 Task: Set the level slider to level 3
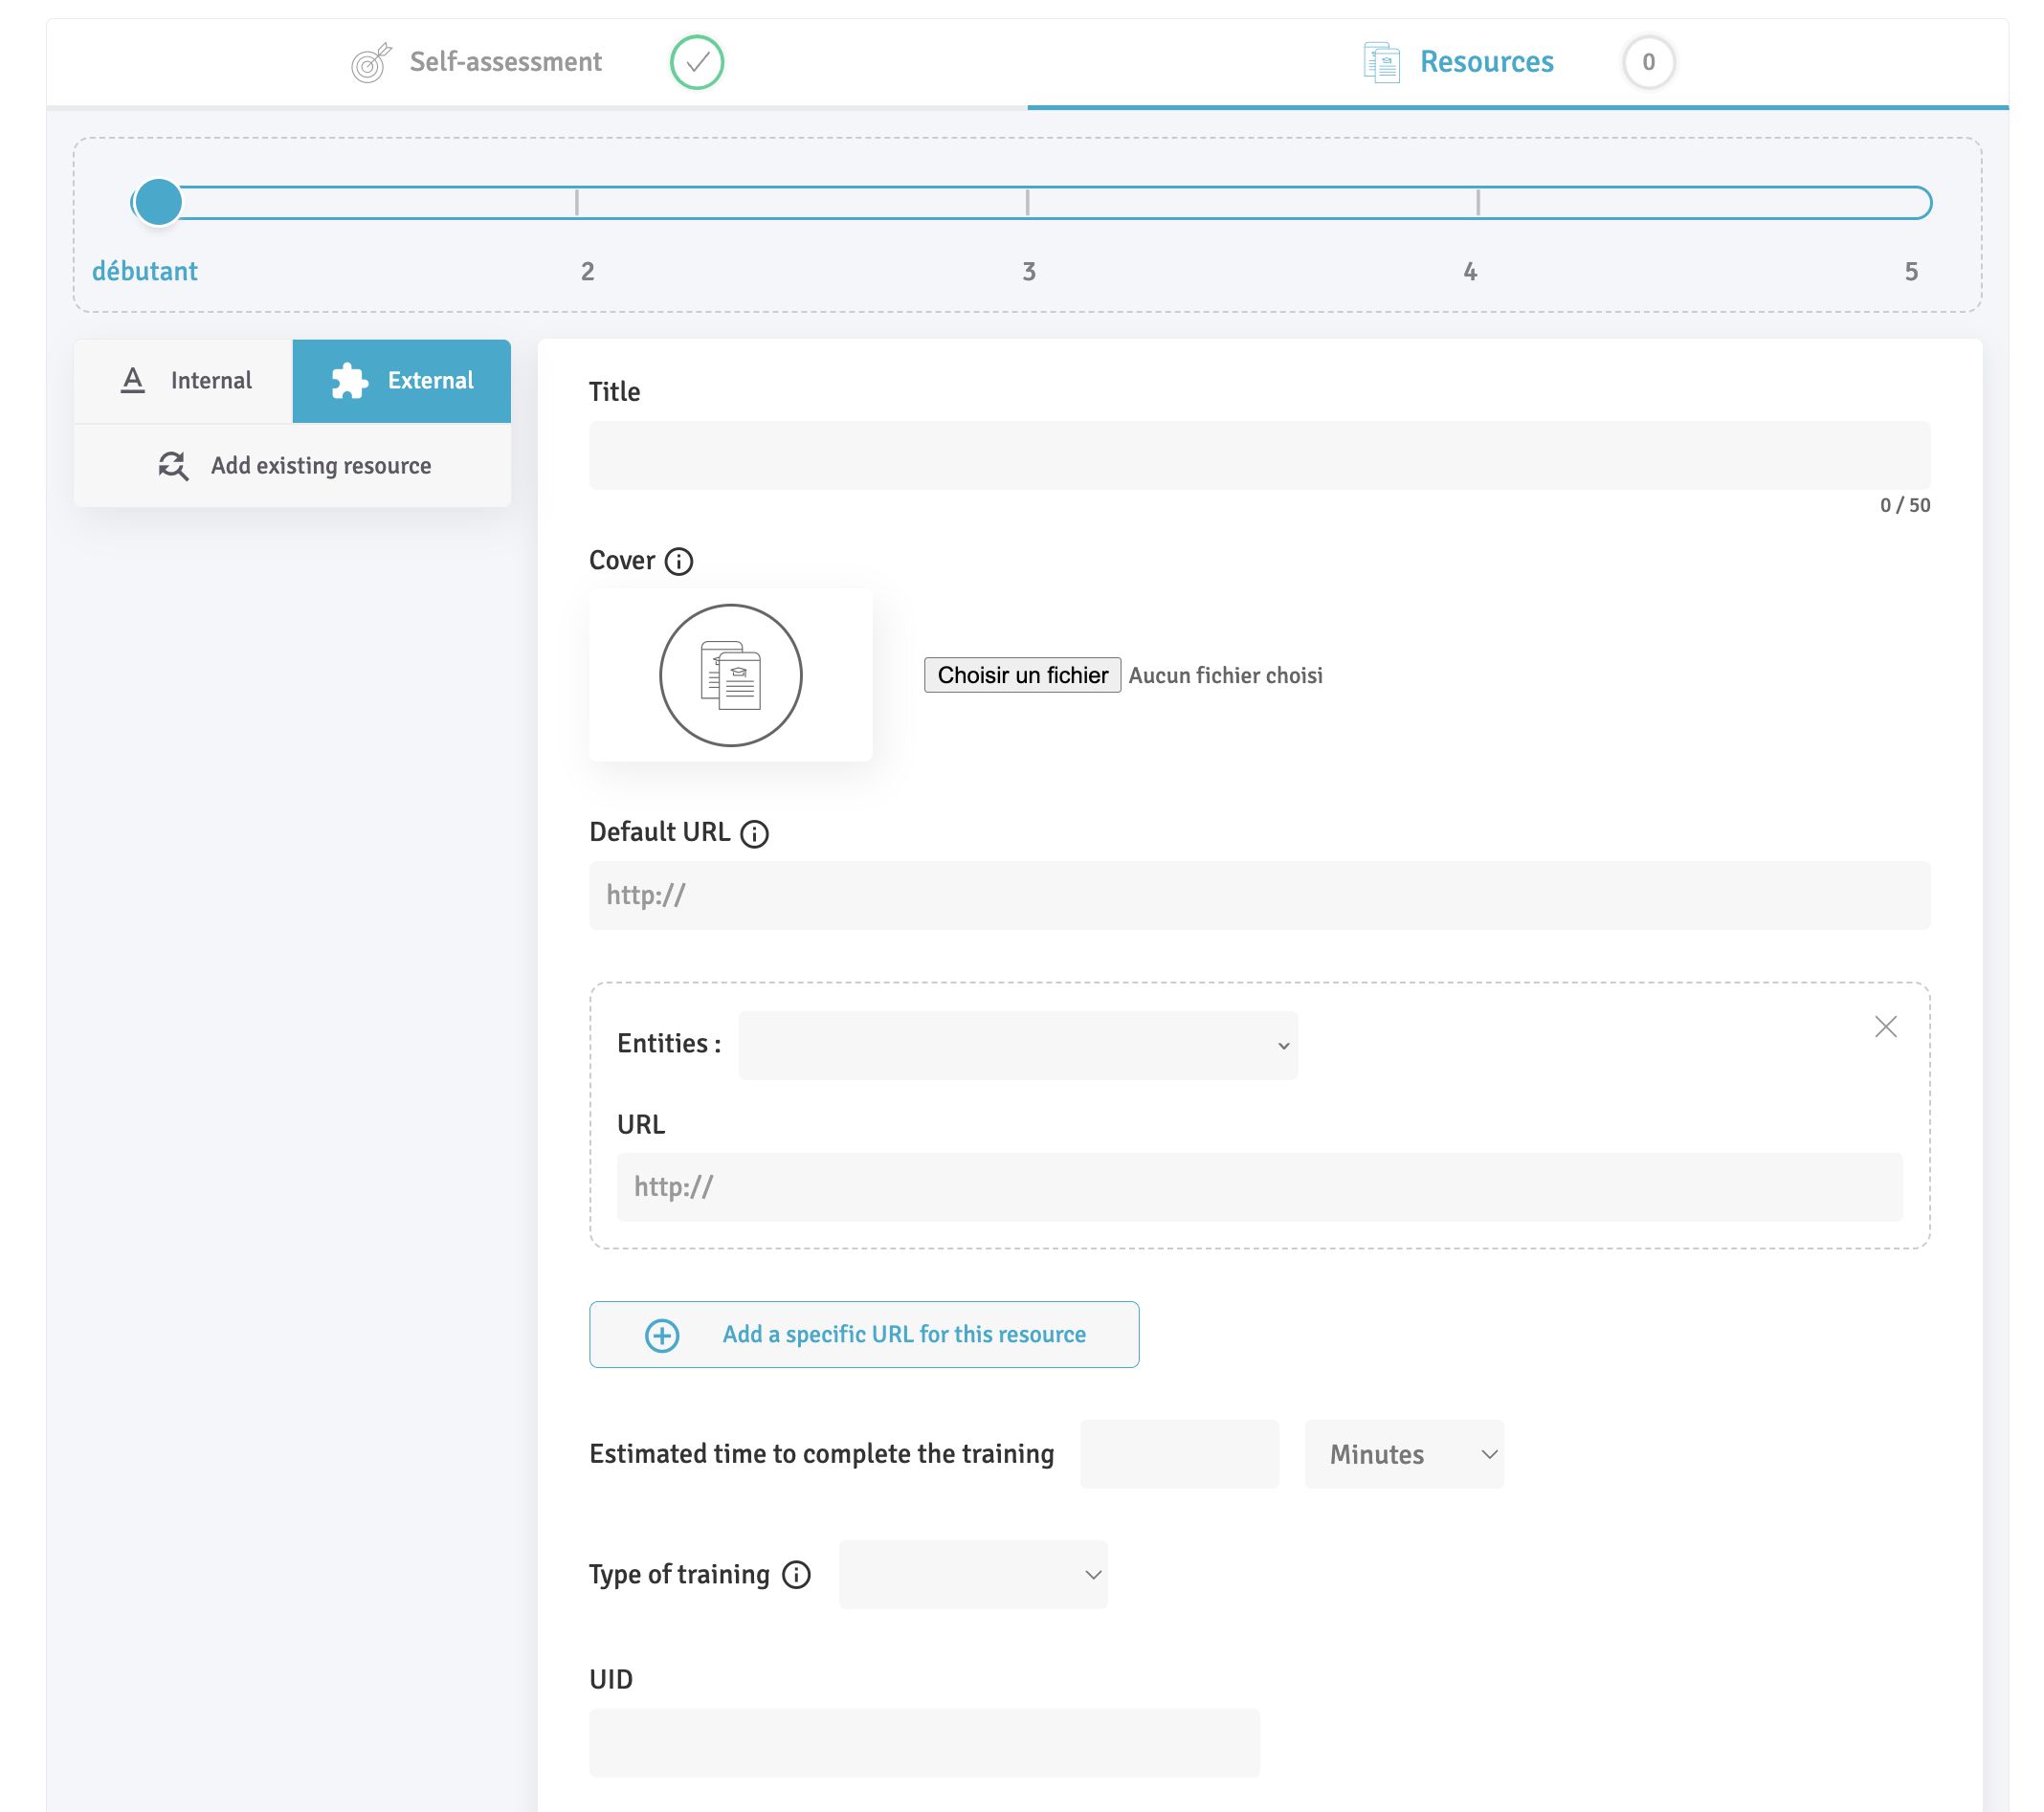1027,203
